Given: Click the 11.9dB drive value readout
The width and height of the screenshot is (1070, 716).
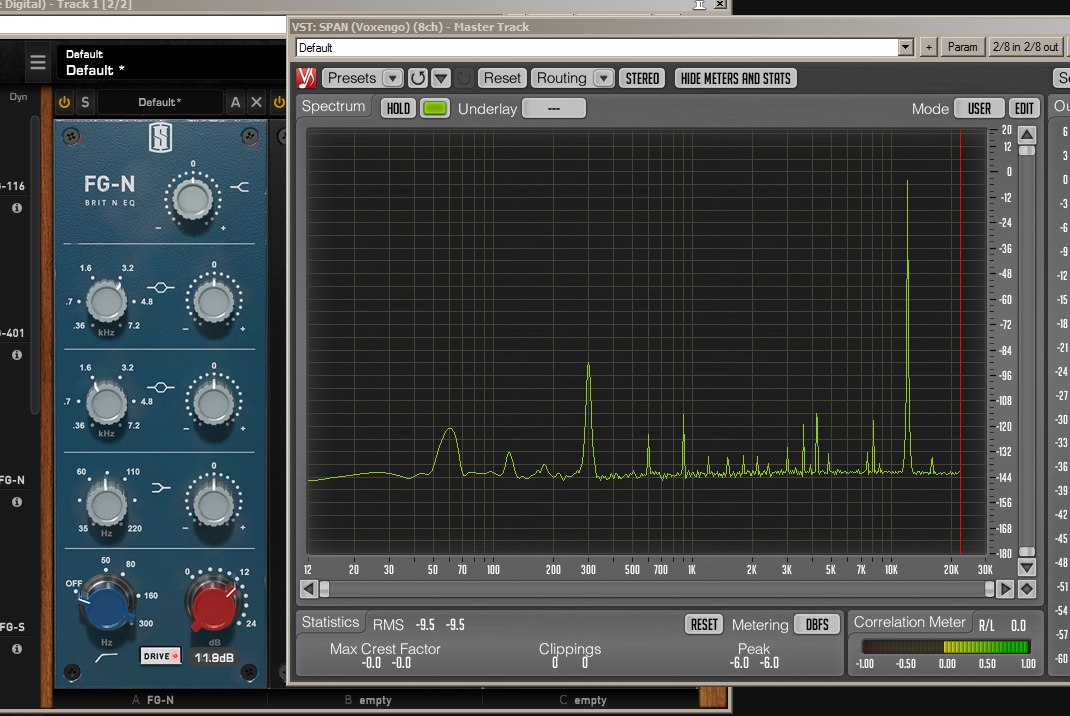Looking at the screenshot, I should coord(214,657).
